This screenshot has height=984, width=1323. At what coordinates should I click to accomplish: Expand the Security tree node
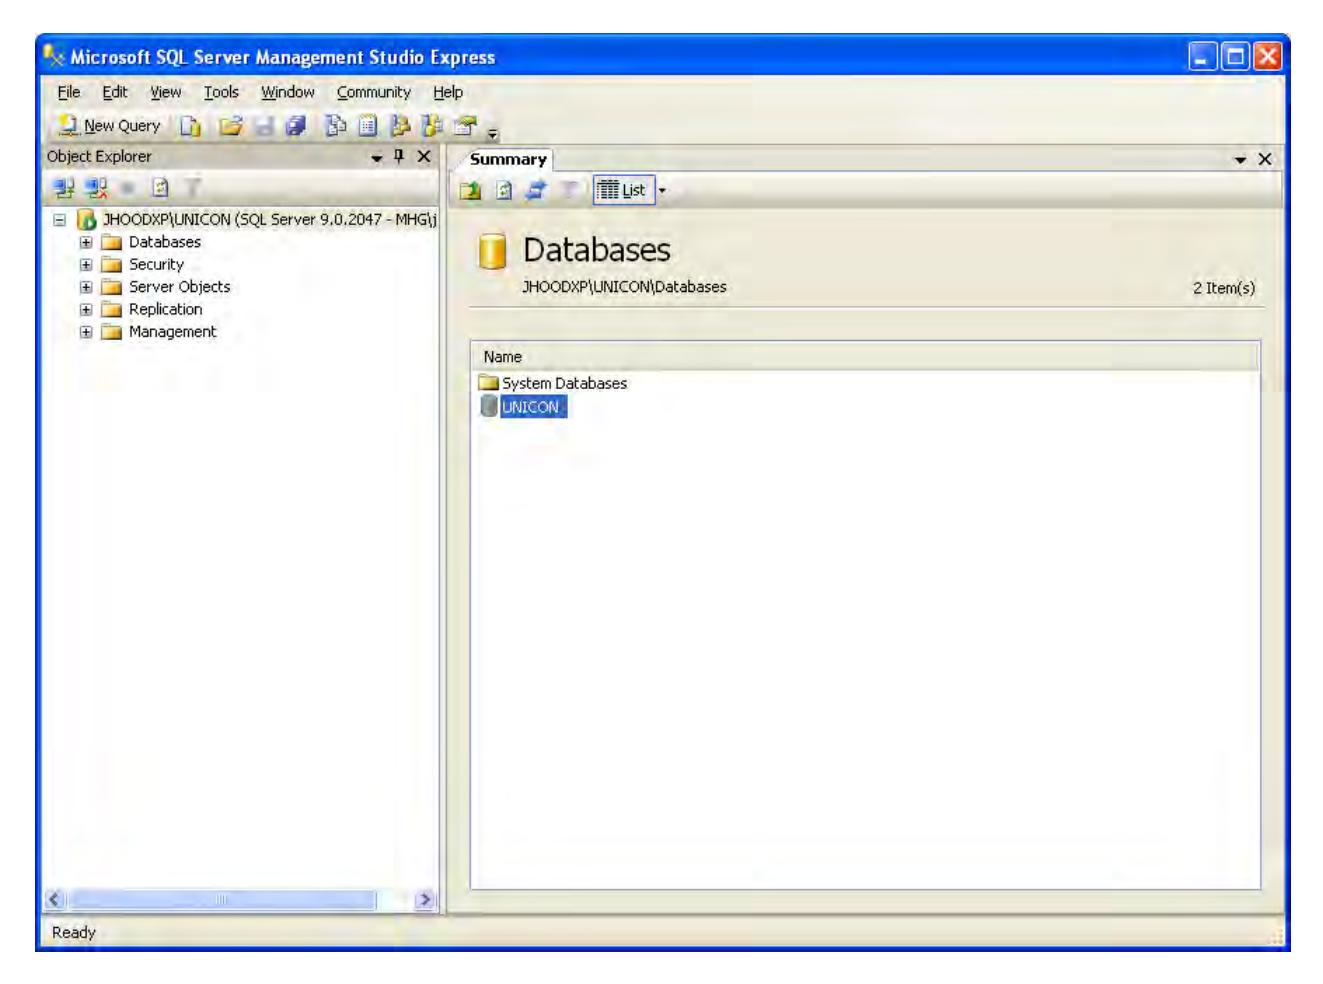[x=86, y=265]
